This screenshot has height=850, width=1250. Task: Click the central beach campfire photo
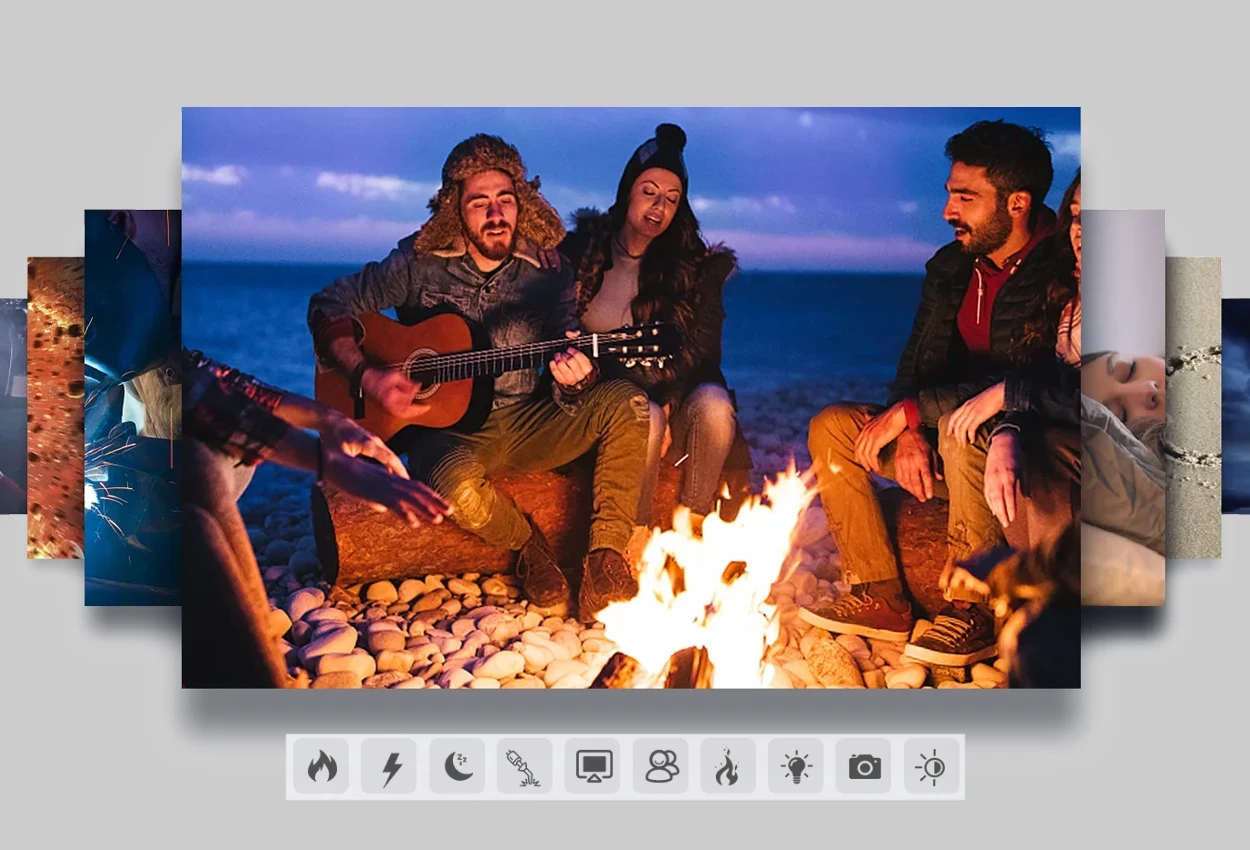point(630,300)
